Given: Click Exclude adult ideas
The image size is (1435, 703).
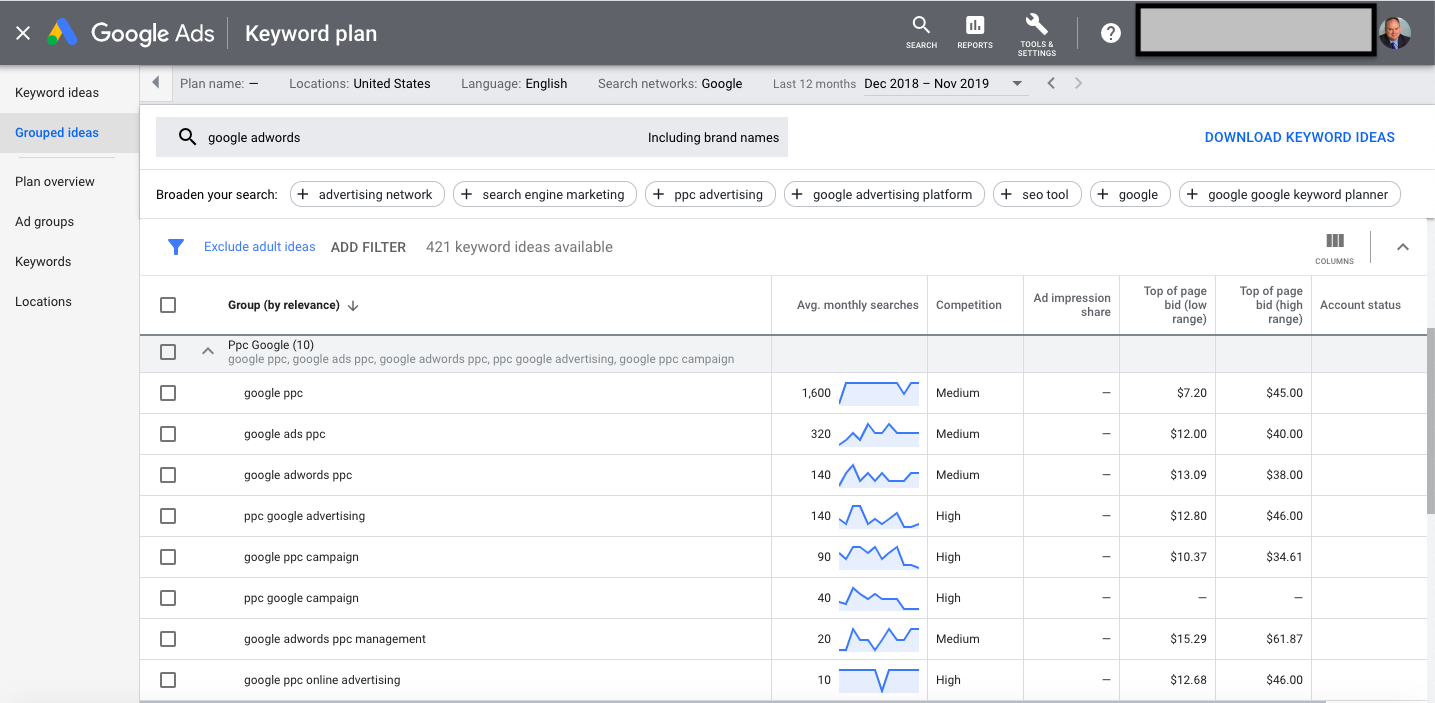Looking at the screenshot, I should (259, 246).
